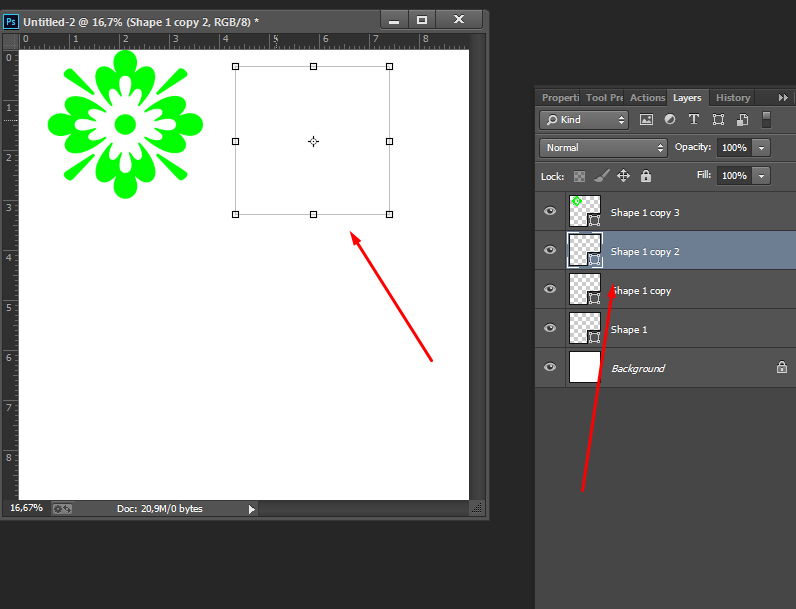Lock layer position icon
This screenshot has height=609, width=796.
pos(623,176)
